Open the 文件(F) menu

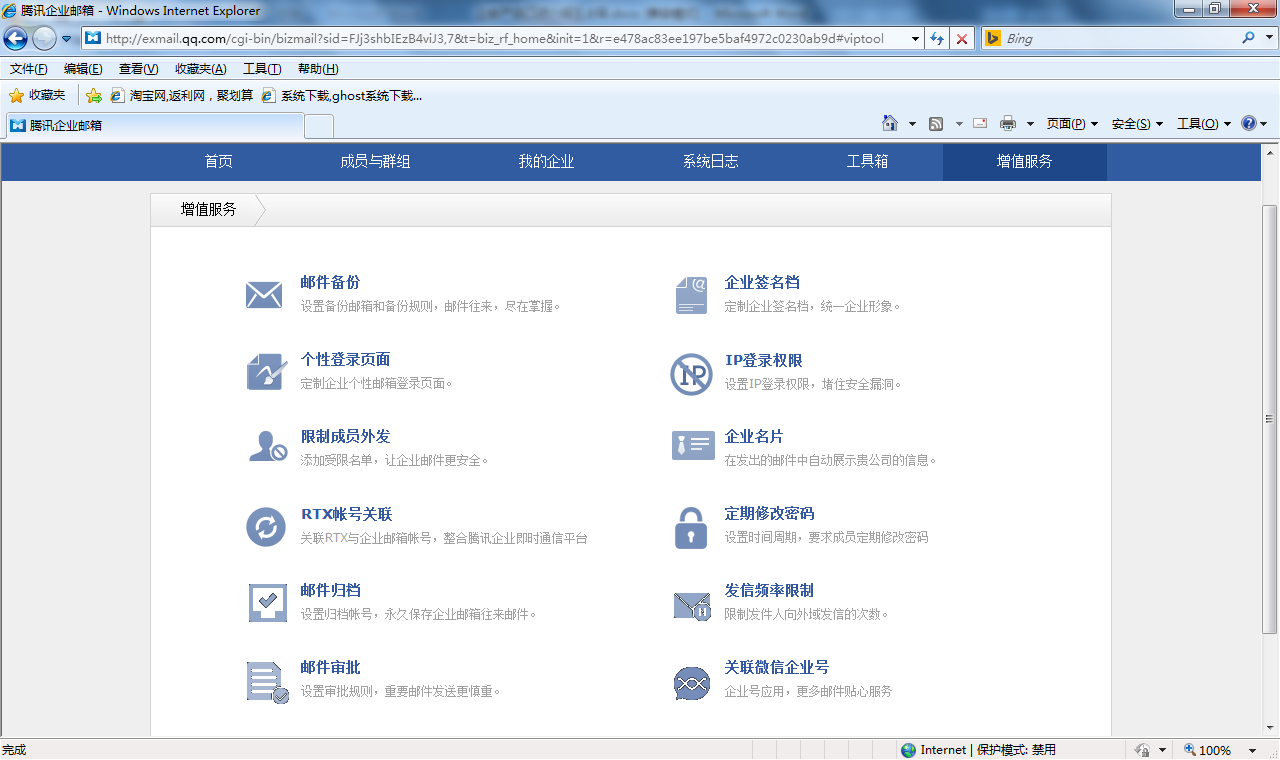(29, 69)
